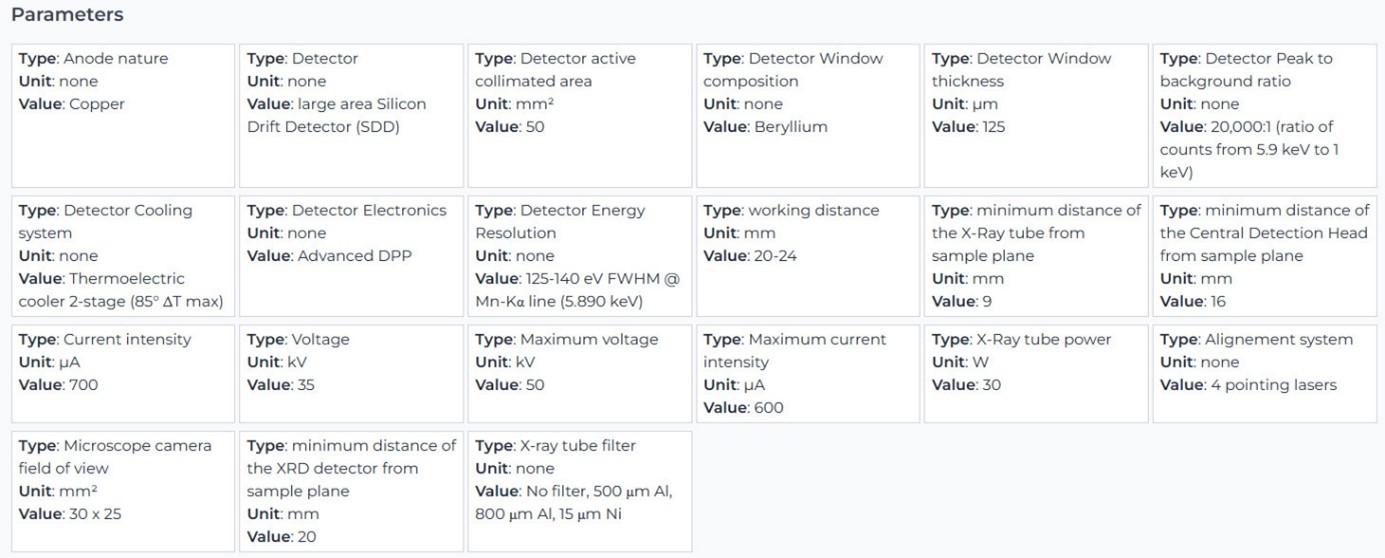
Task: Select the X-Ray tube power card
Action: [1035, 373]
